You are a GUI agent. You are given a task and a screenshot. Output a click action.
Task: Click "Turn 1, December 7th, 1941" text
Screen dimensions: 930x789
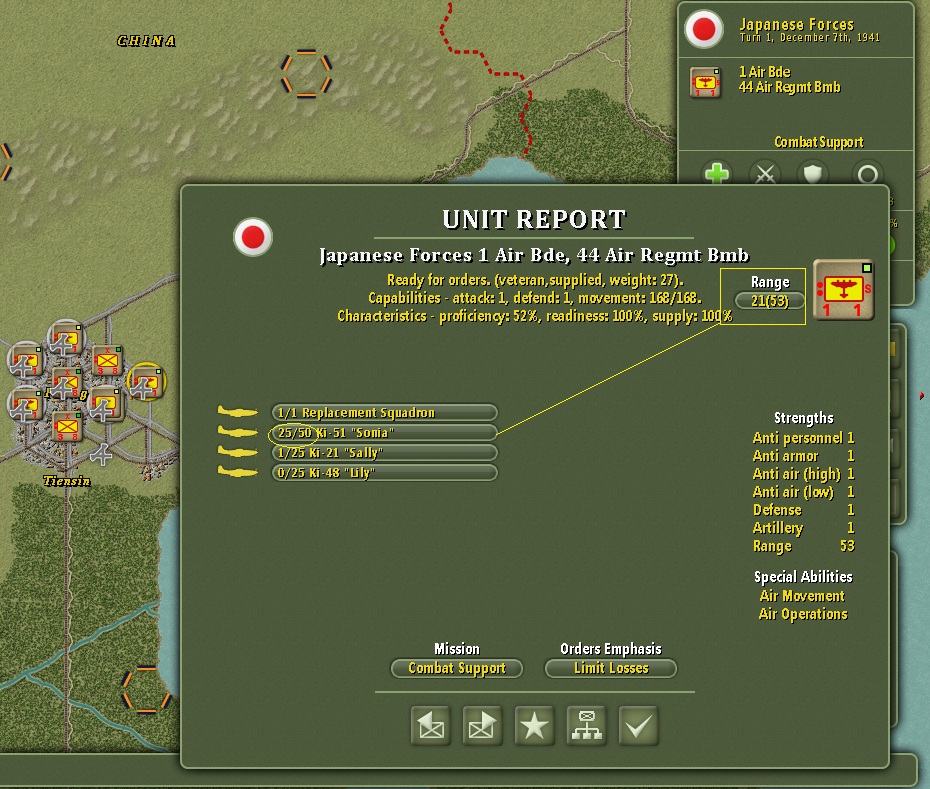pos(810,37)
